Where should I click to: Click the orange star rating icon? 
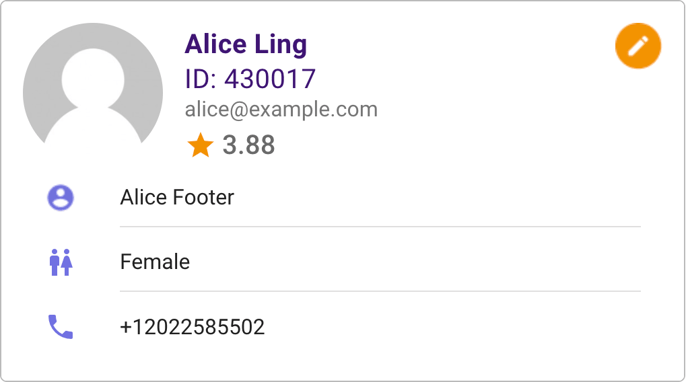[x=200, y=145]
